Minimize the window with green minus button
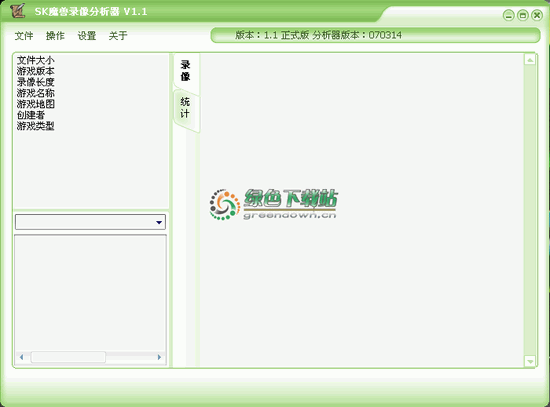Image resolution: width=550 pixels, height=407 pixels. [x=509, y=15]
